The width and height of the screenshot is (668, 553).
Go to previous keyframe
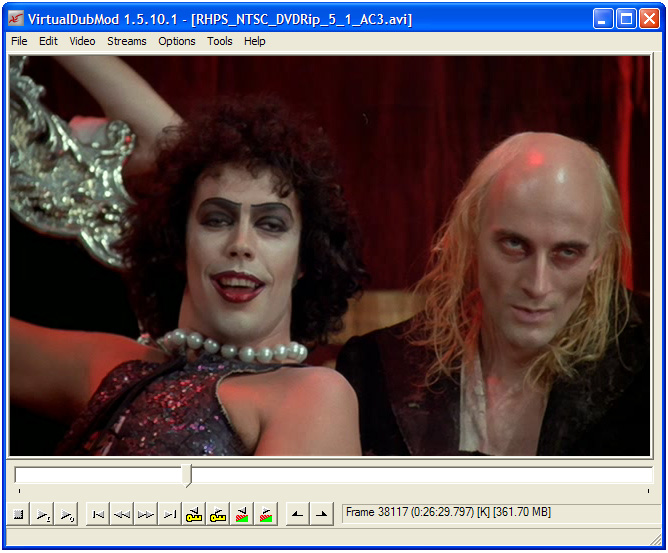click(194, 514)
